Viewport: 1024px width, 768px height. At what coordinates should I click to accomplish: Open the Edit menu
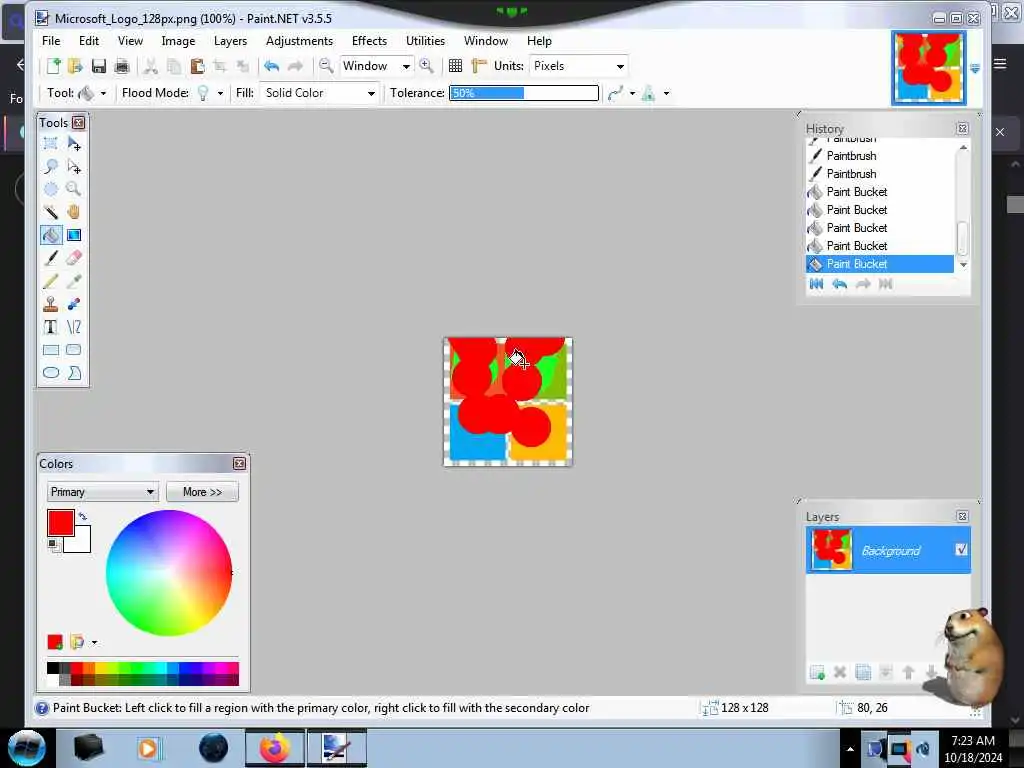[89, 40]
